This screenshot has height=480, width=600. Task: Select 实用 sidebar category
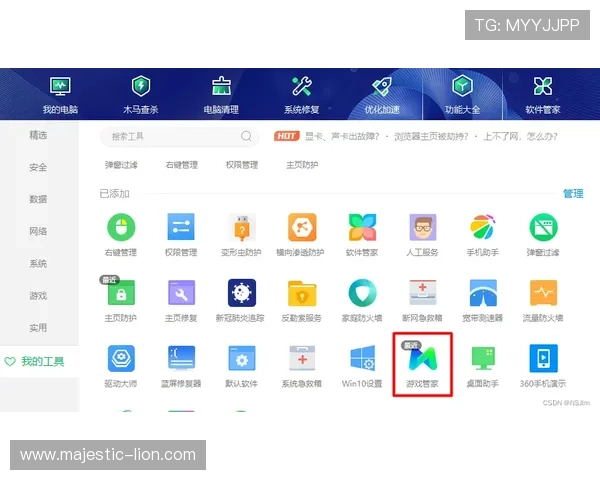38,328
